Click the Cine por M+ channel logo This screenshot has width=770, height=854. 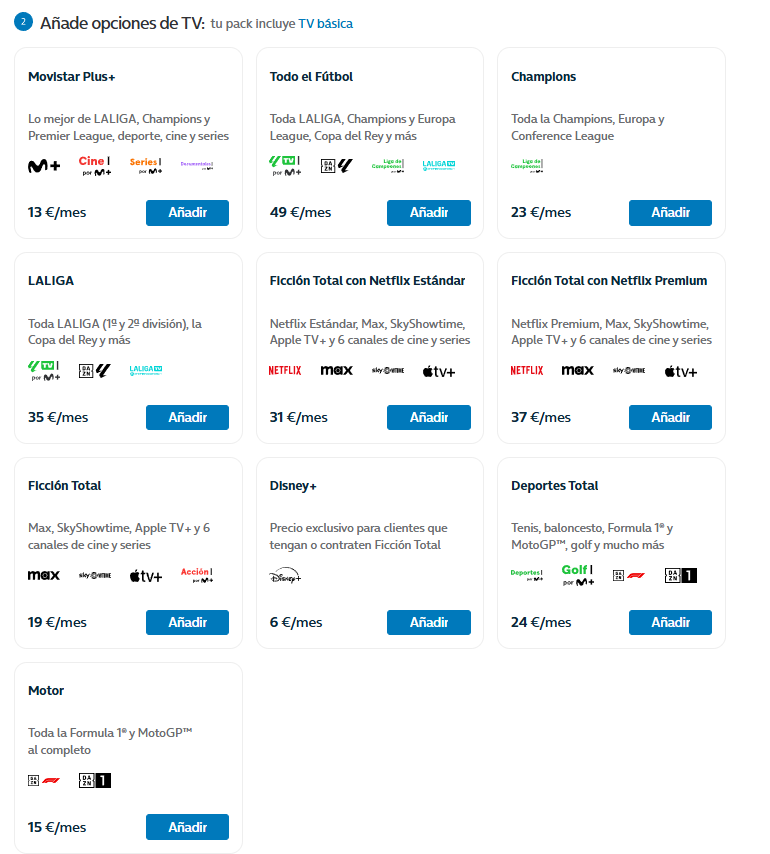(95, 166)
